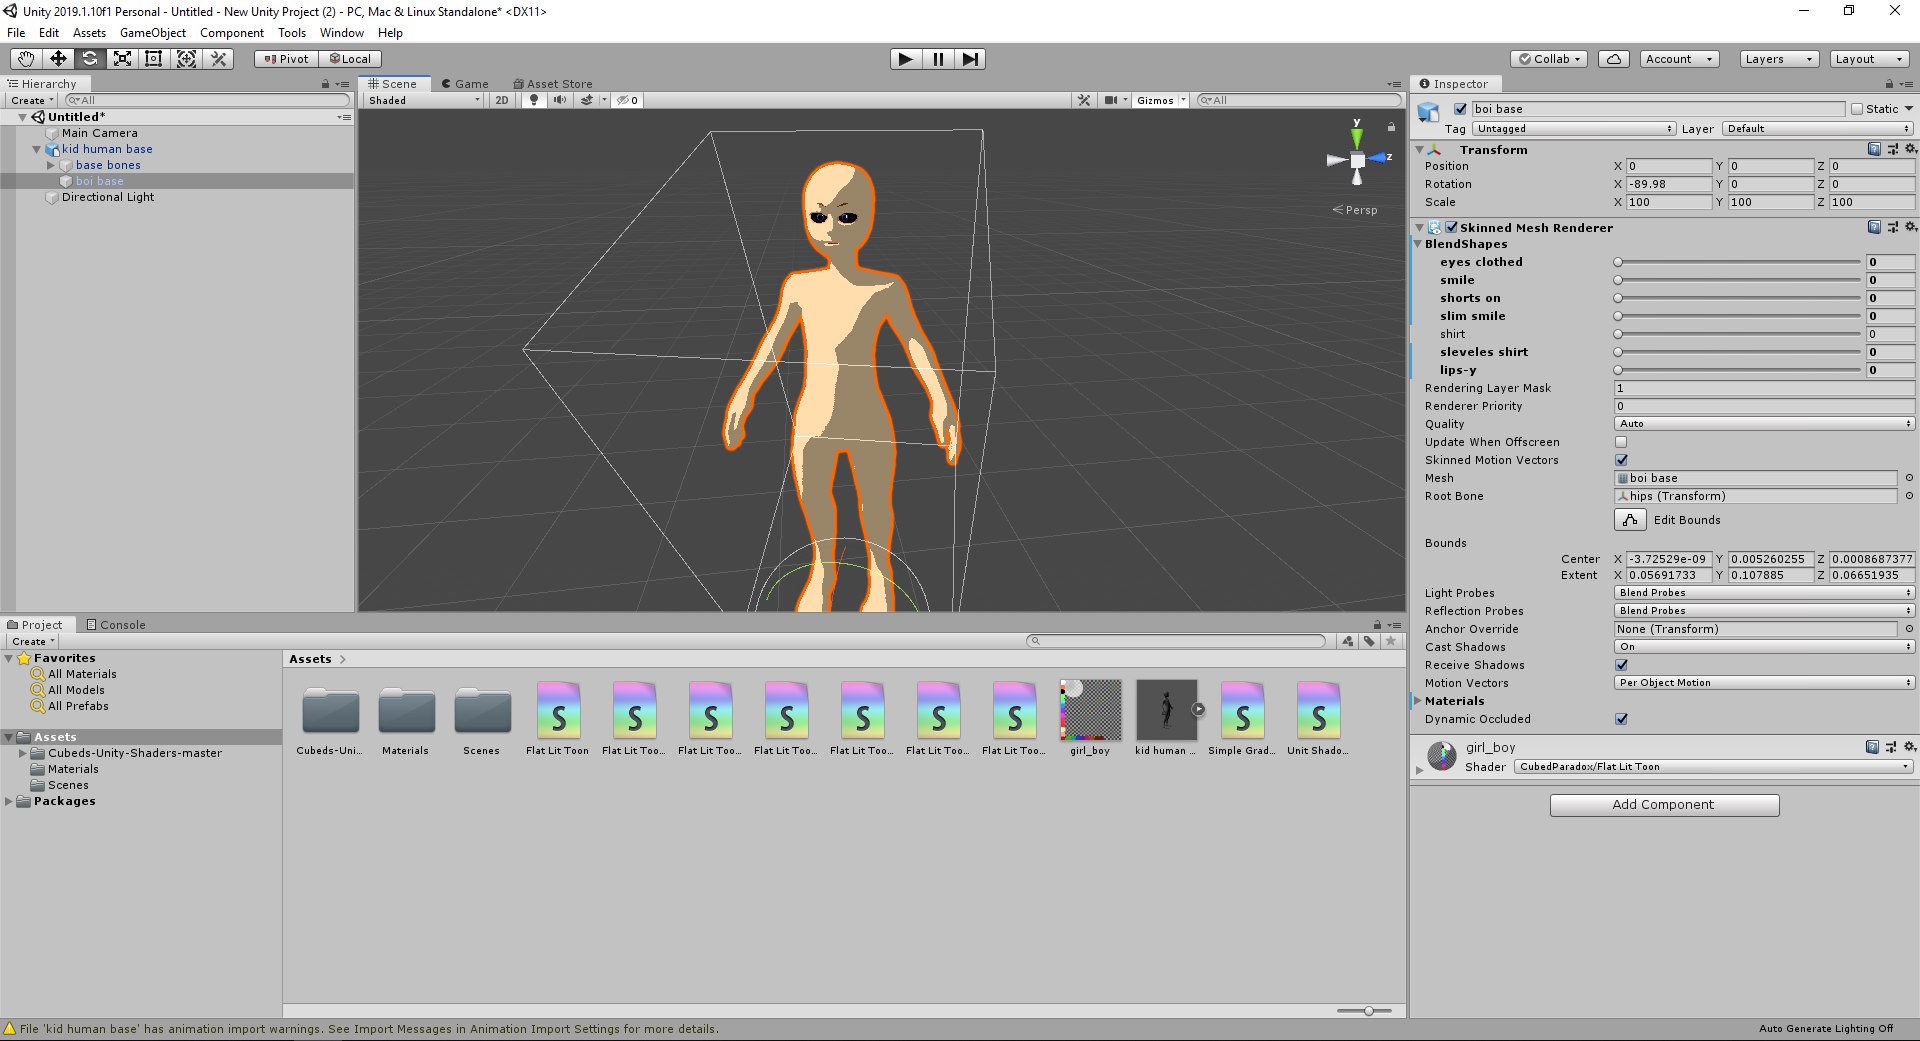
Task: Switch to the Game tab
Action: 465,84
